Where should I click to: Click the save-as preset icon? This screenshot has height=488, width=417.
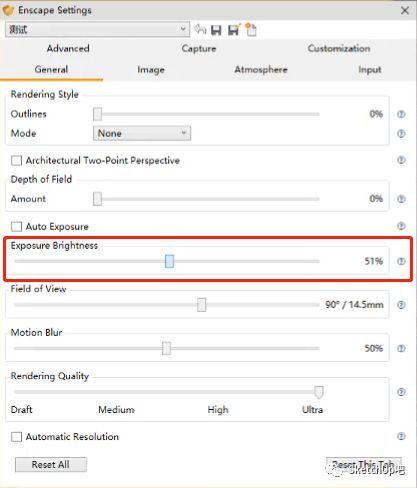click(234, 30)
